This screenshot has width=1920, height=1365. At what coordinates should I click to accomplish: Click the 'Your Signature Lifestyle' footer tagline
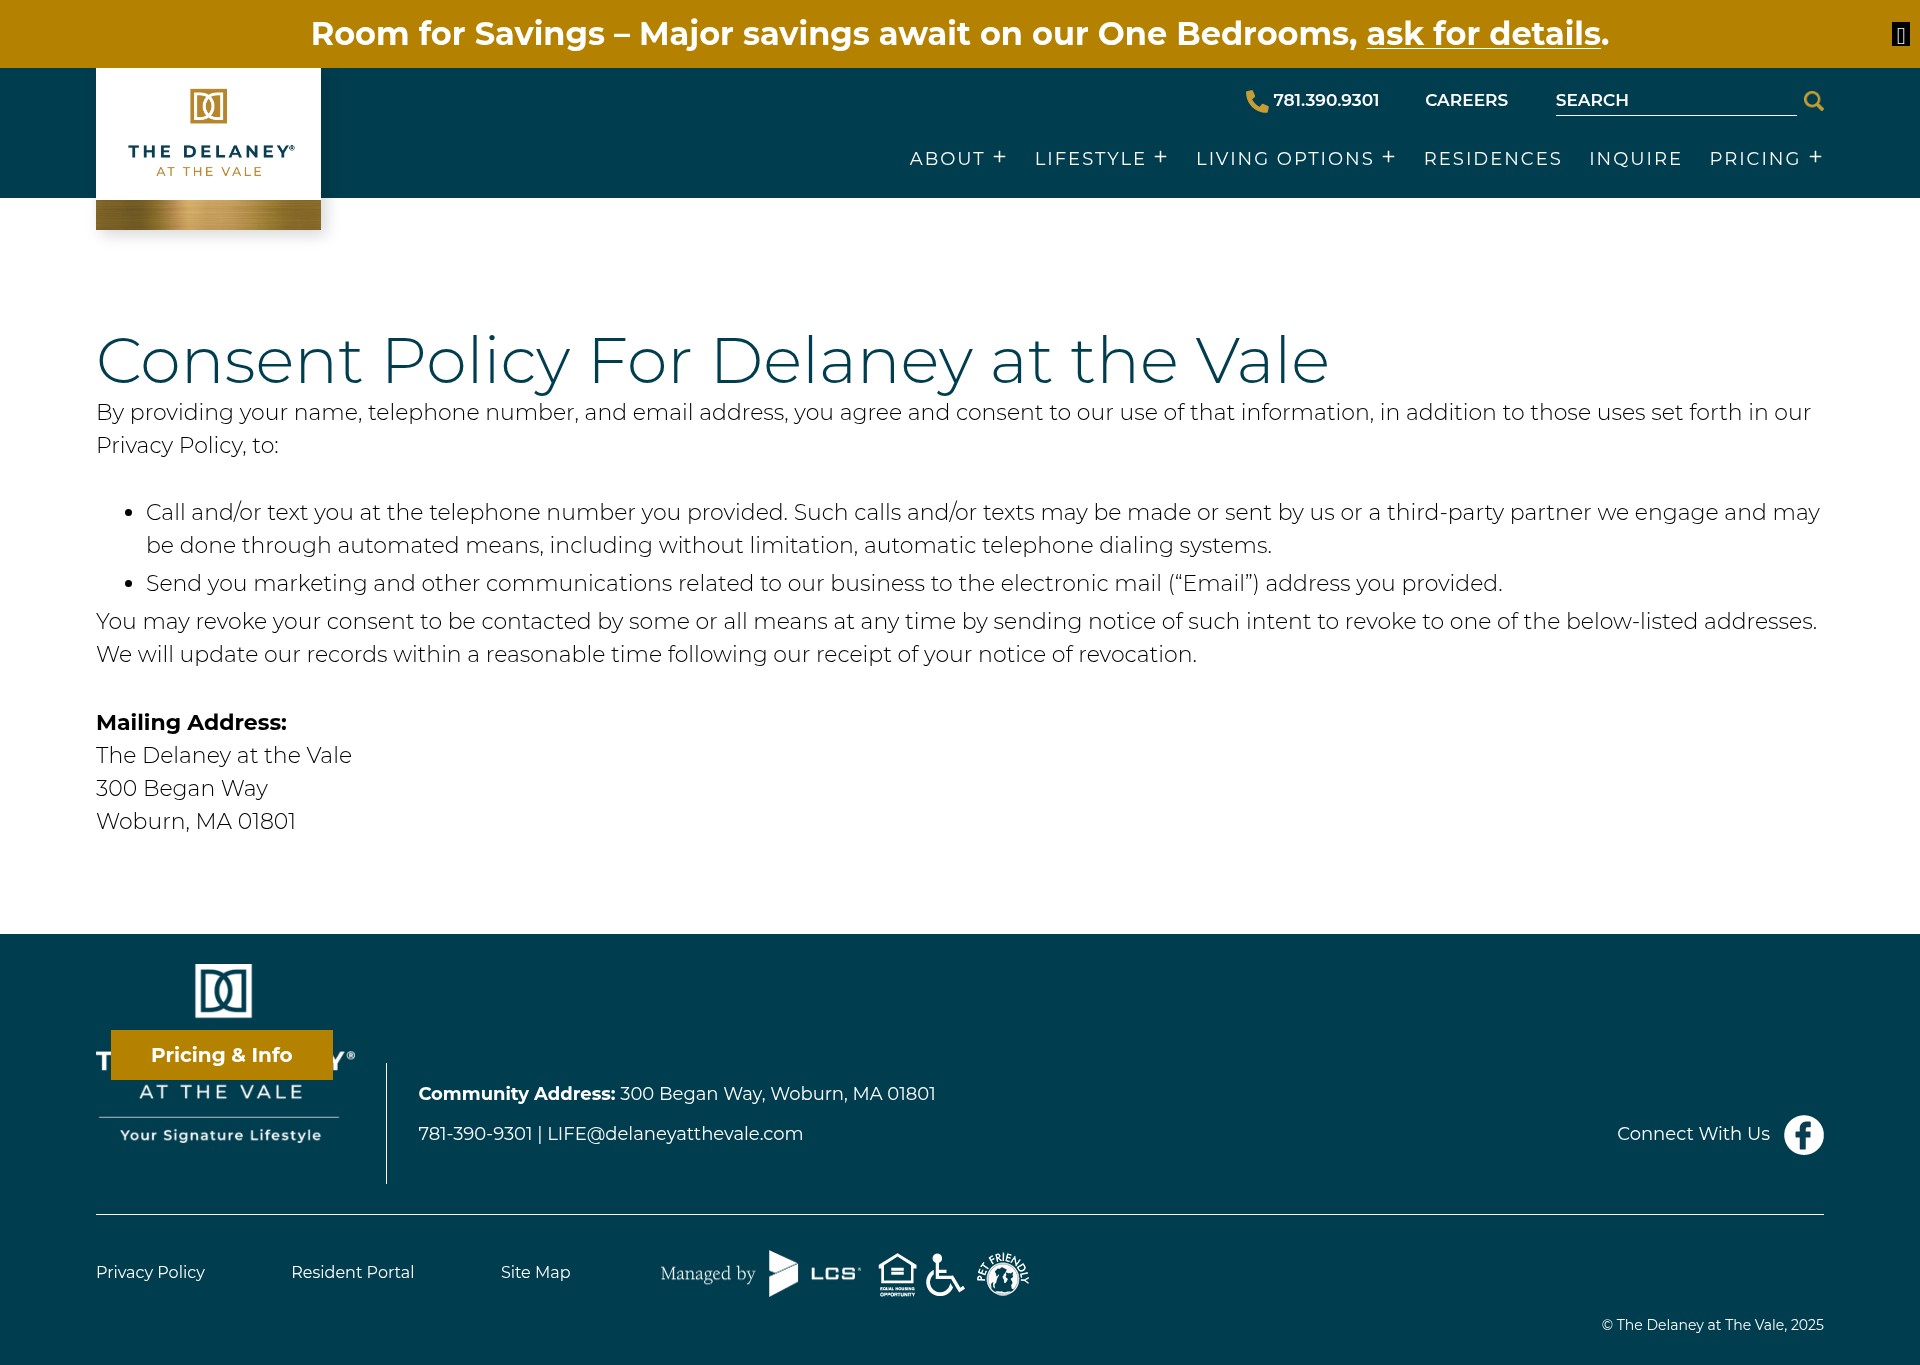[x=221, y=1135]
